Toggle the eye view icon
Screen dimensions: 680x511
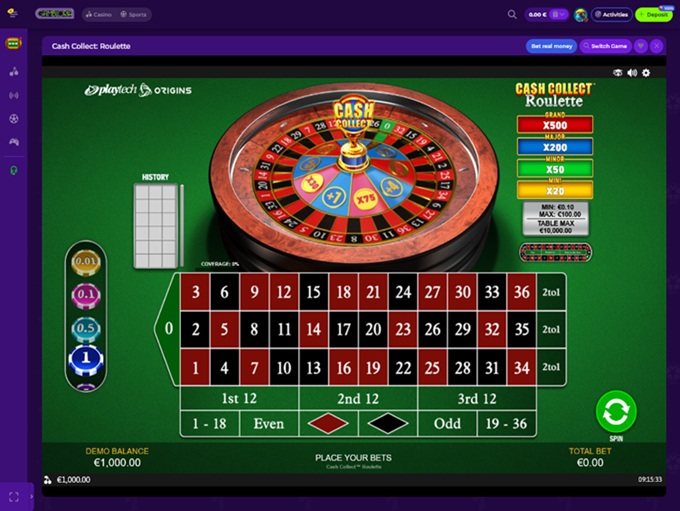point(618,73)
